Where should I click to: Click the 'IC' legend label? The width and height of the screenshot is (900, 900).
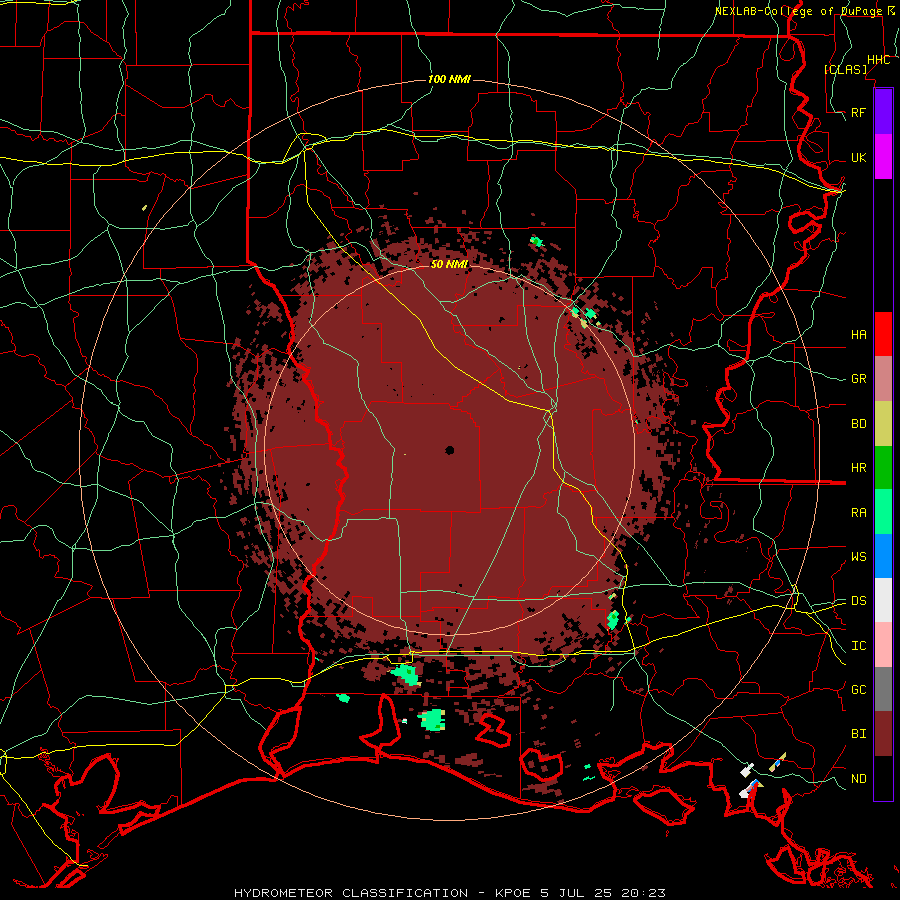point(858,645)
